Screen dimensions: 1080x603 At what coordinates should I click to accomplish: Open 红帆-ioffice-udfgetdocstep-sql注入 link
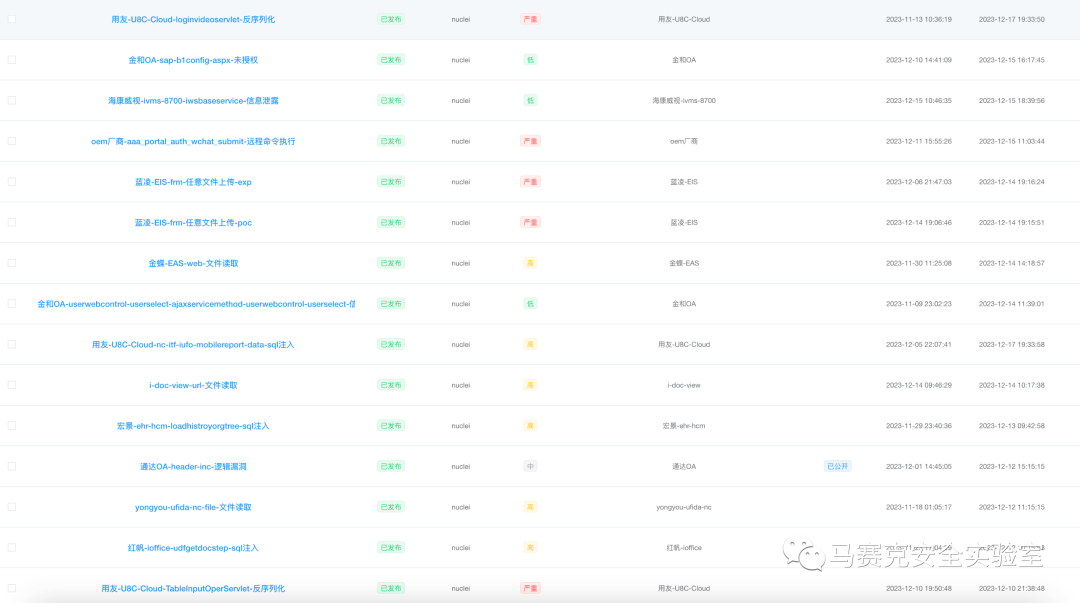[193, 548]
